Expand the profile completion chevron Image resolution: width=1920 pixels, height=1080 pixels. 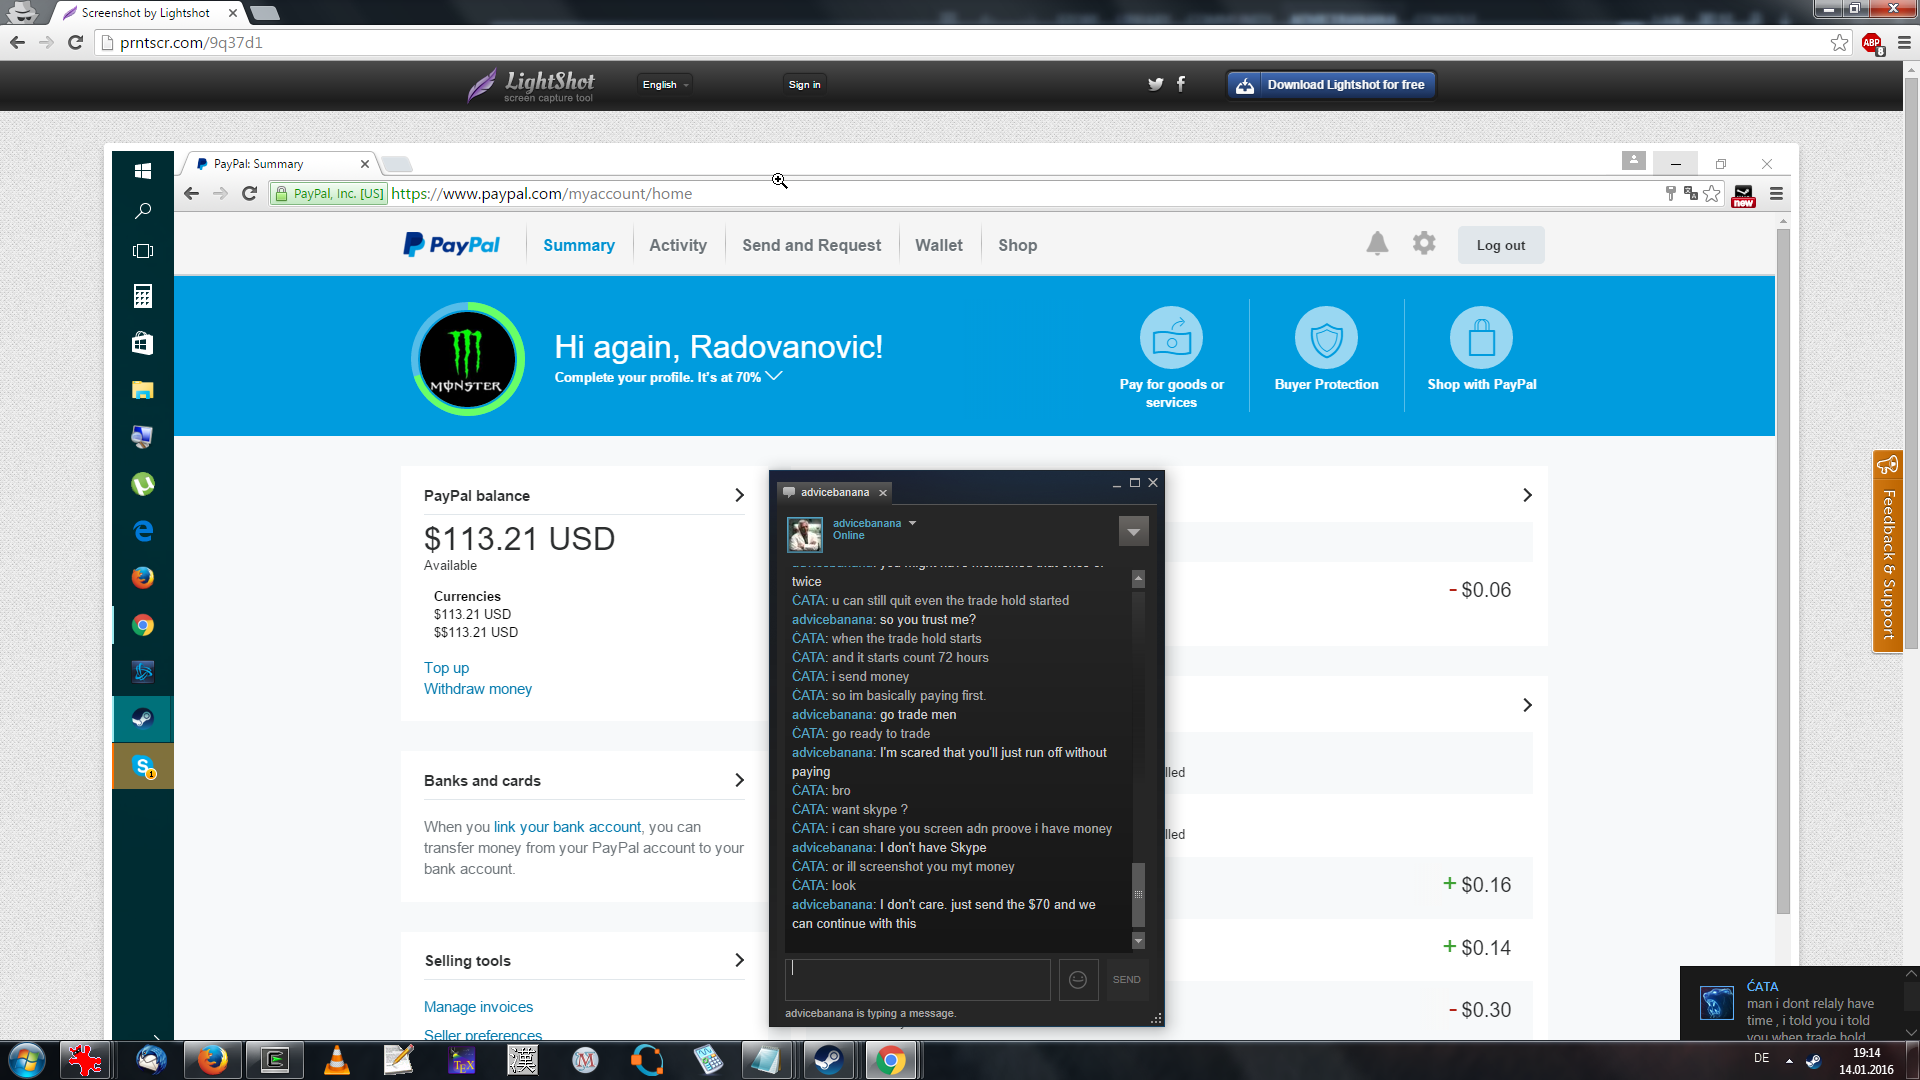coord(773,376)
